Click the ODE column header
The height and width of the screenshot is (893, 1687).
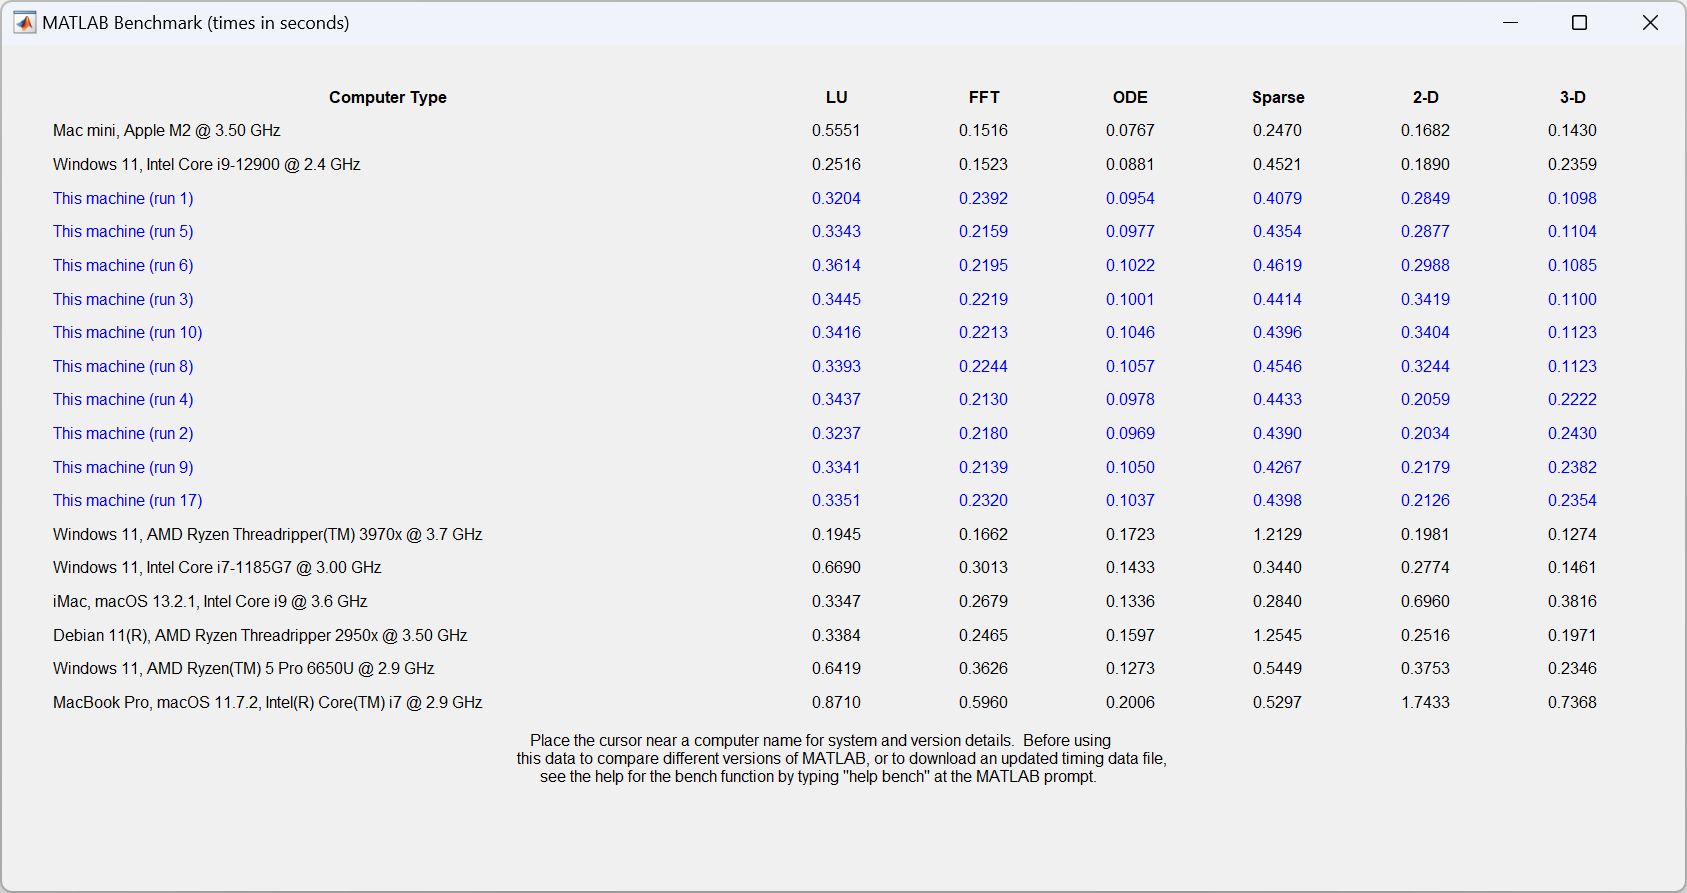(1131, 97)
